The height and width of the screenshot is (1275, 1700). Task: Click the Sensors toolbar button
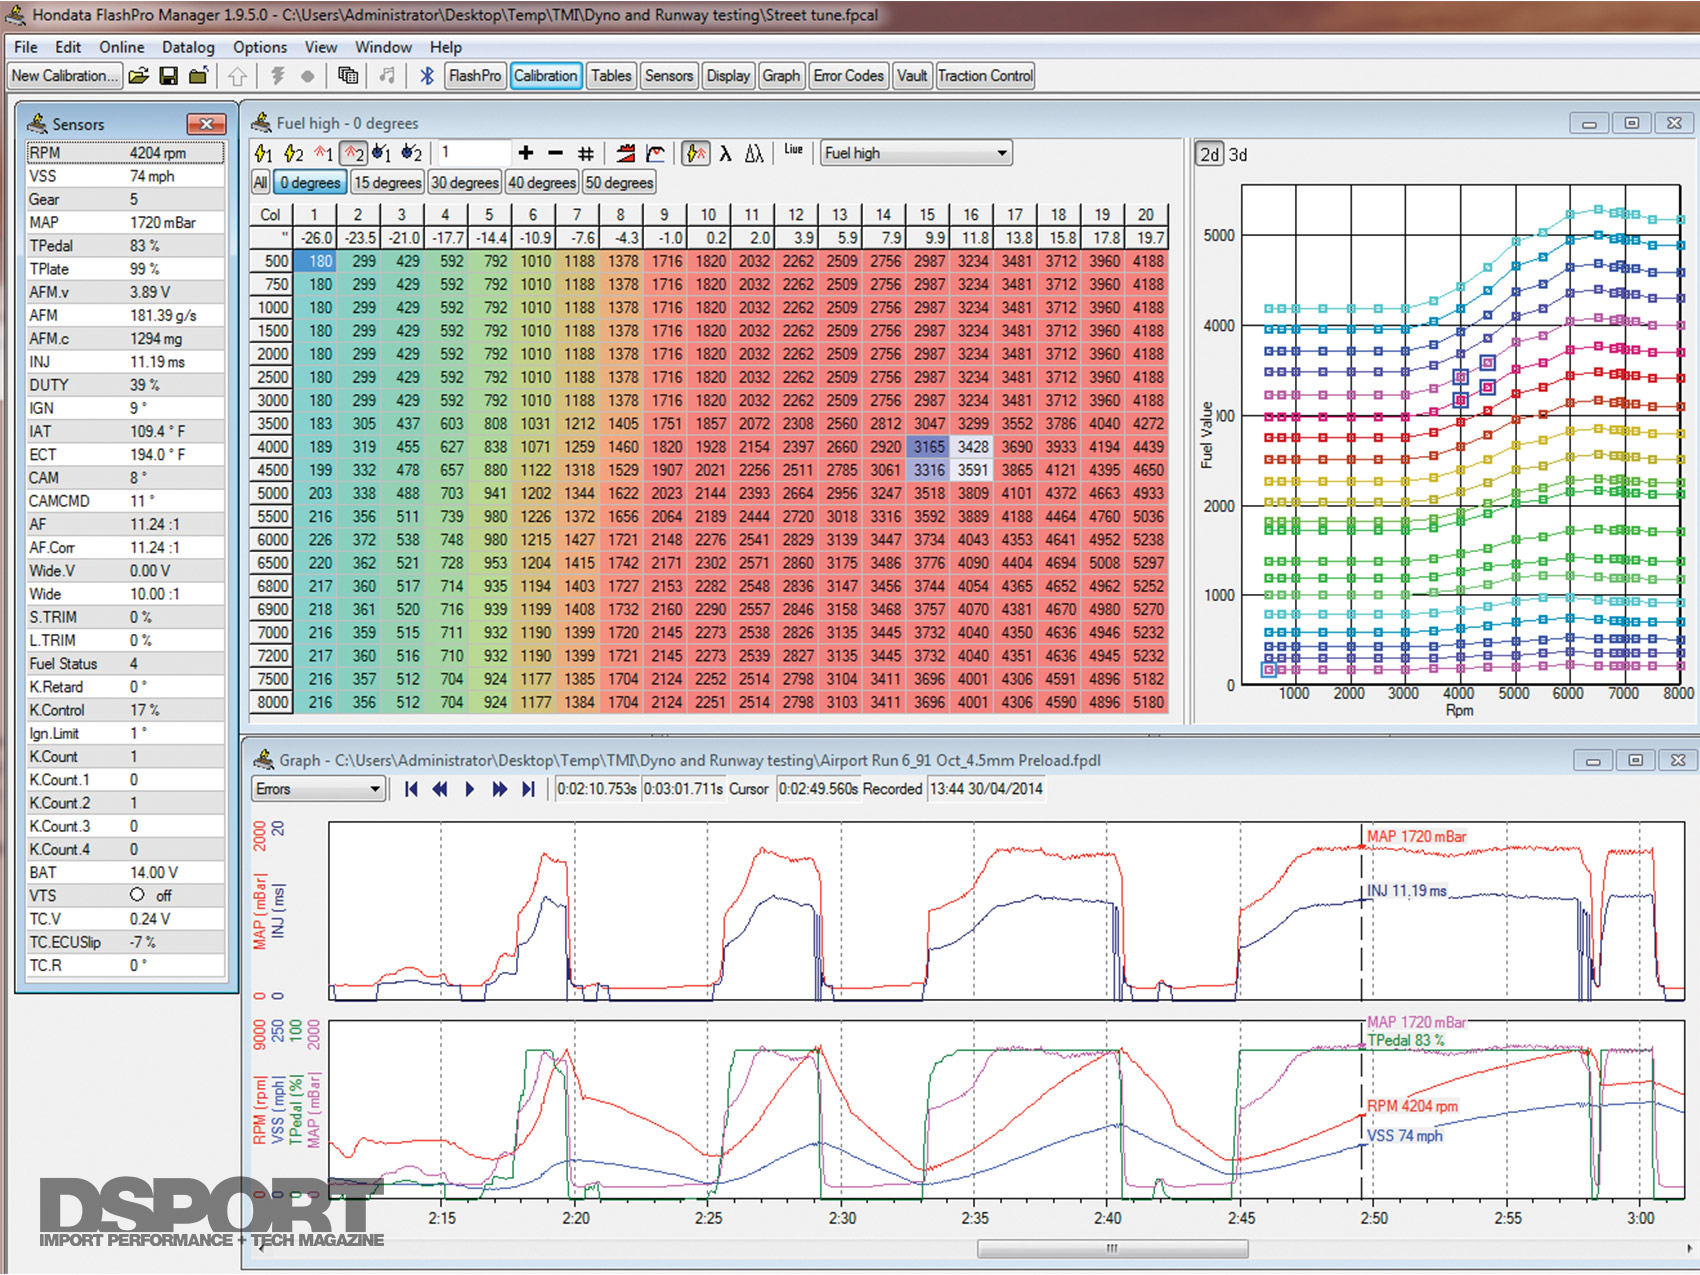point(669,76)
